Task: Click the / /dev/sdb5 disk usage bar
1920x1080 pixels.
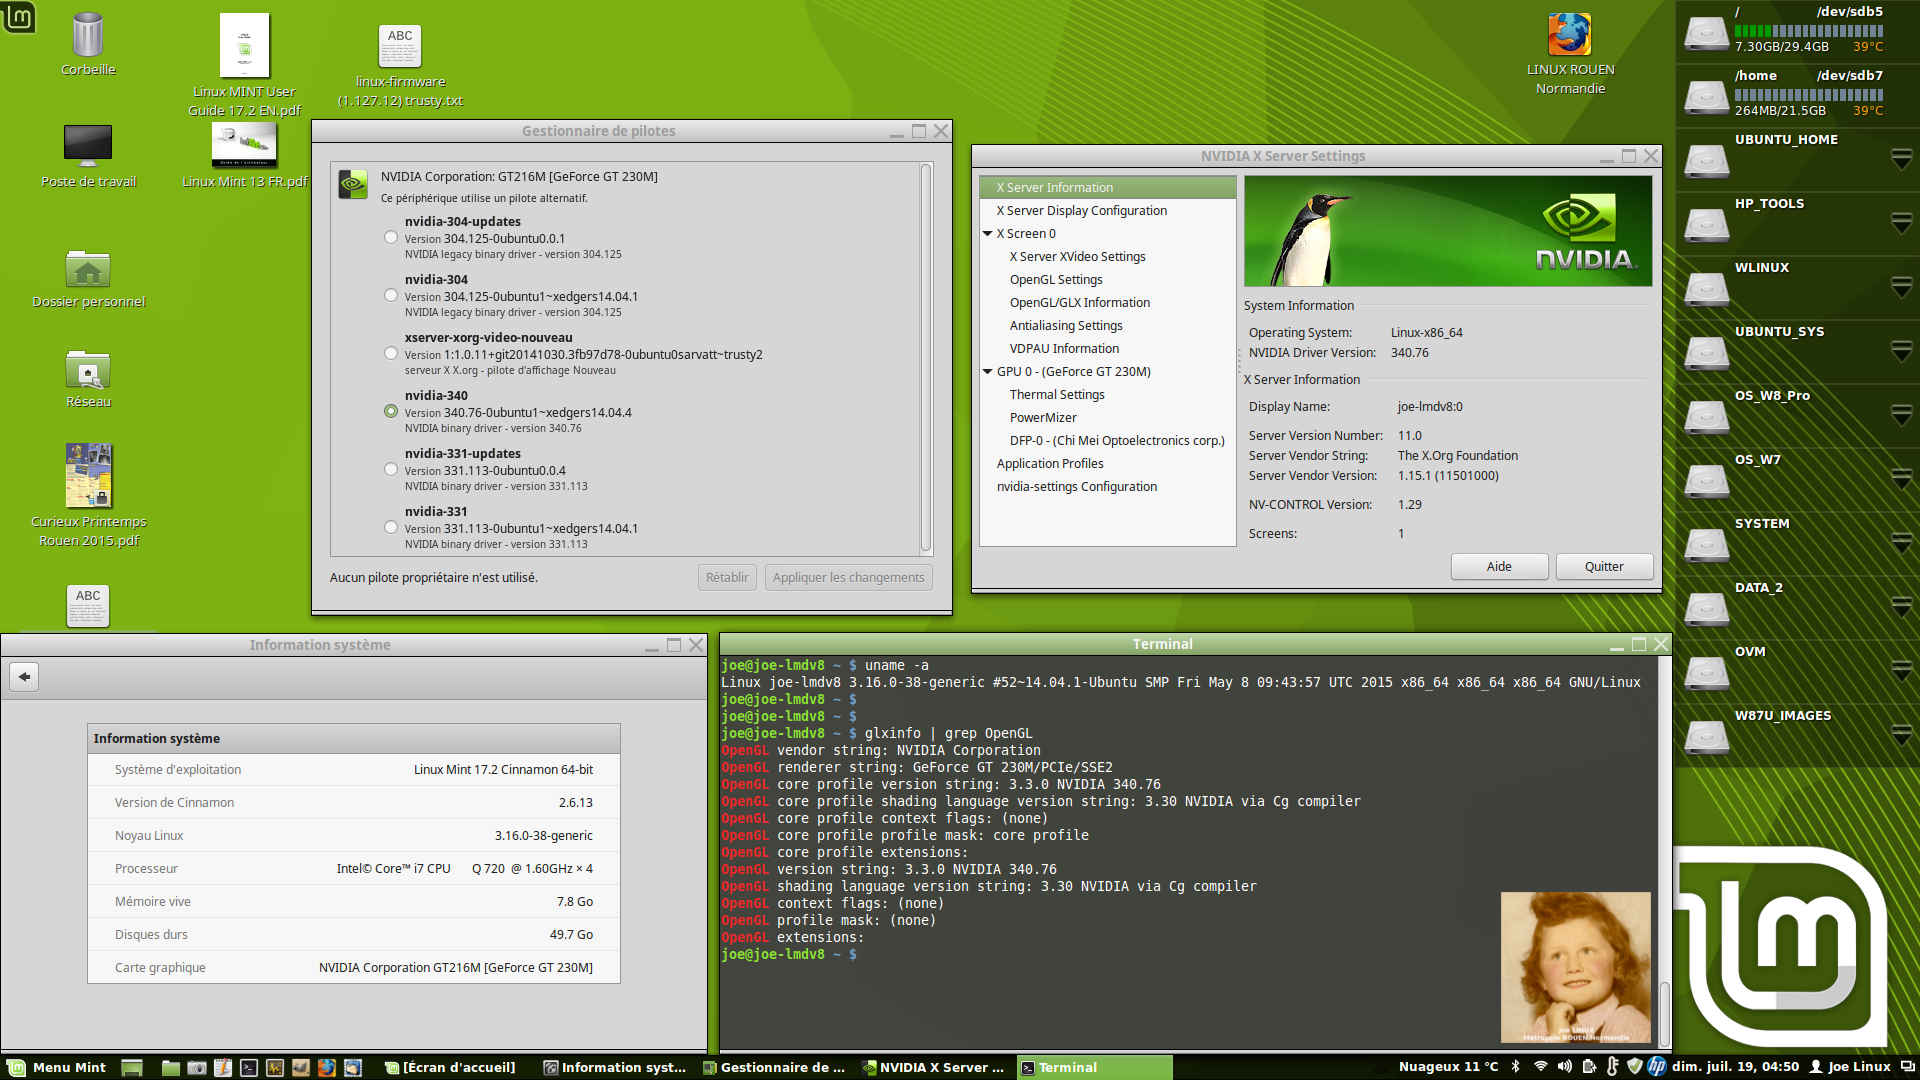Action: (1808, 31)
